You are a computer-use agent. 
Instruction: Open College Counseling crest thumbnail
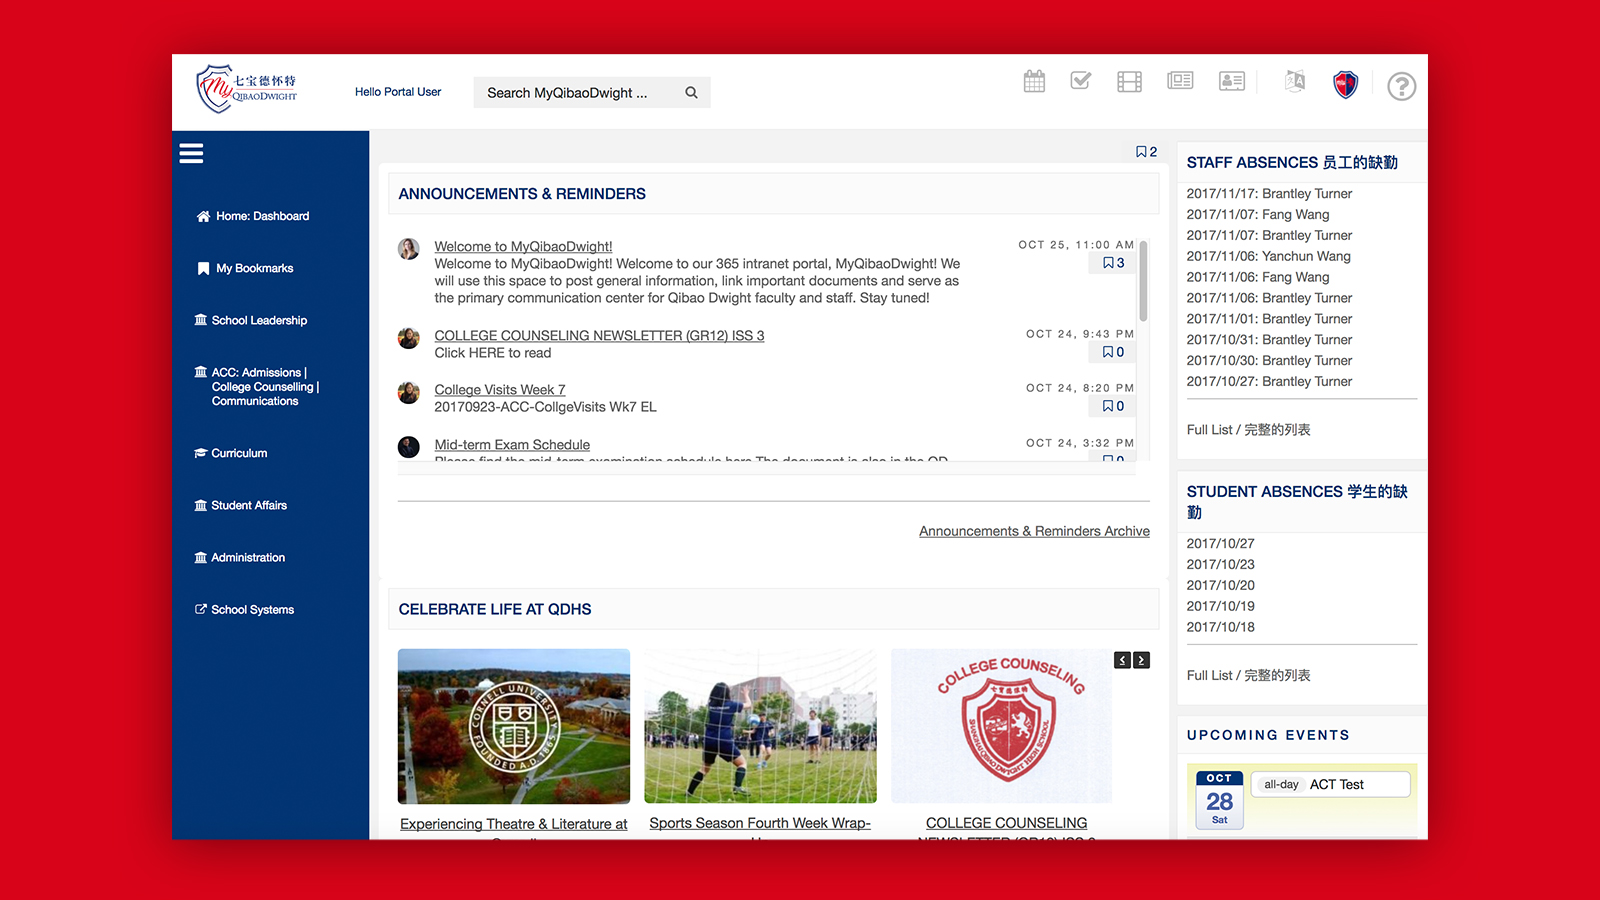(1001, 726)
